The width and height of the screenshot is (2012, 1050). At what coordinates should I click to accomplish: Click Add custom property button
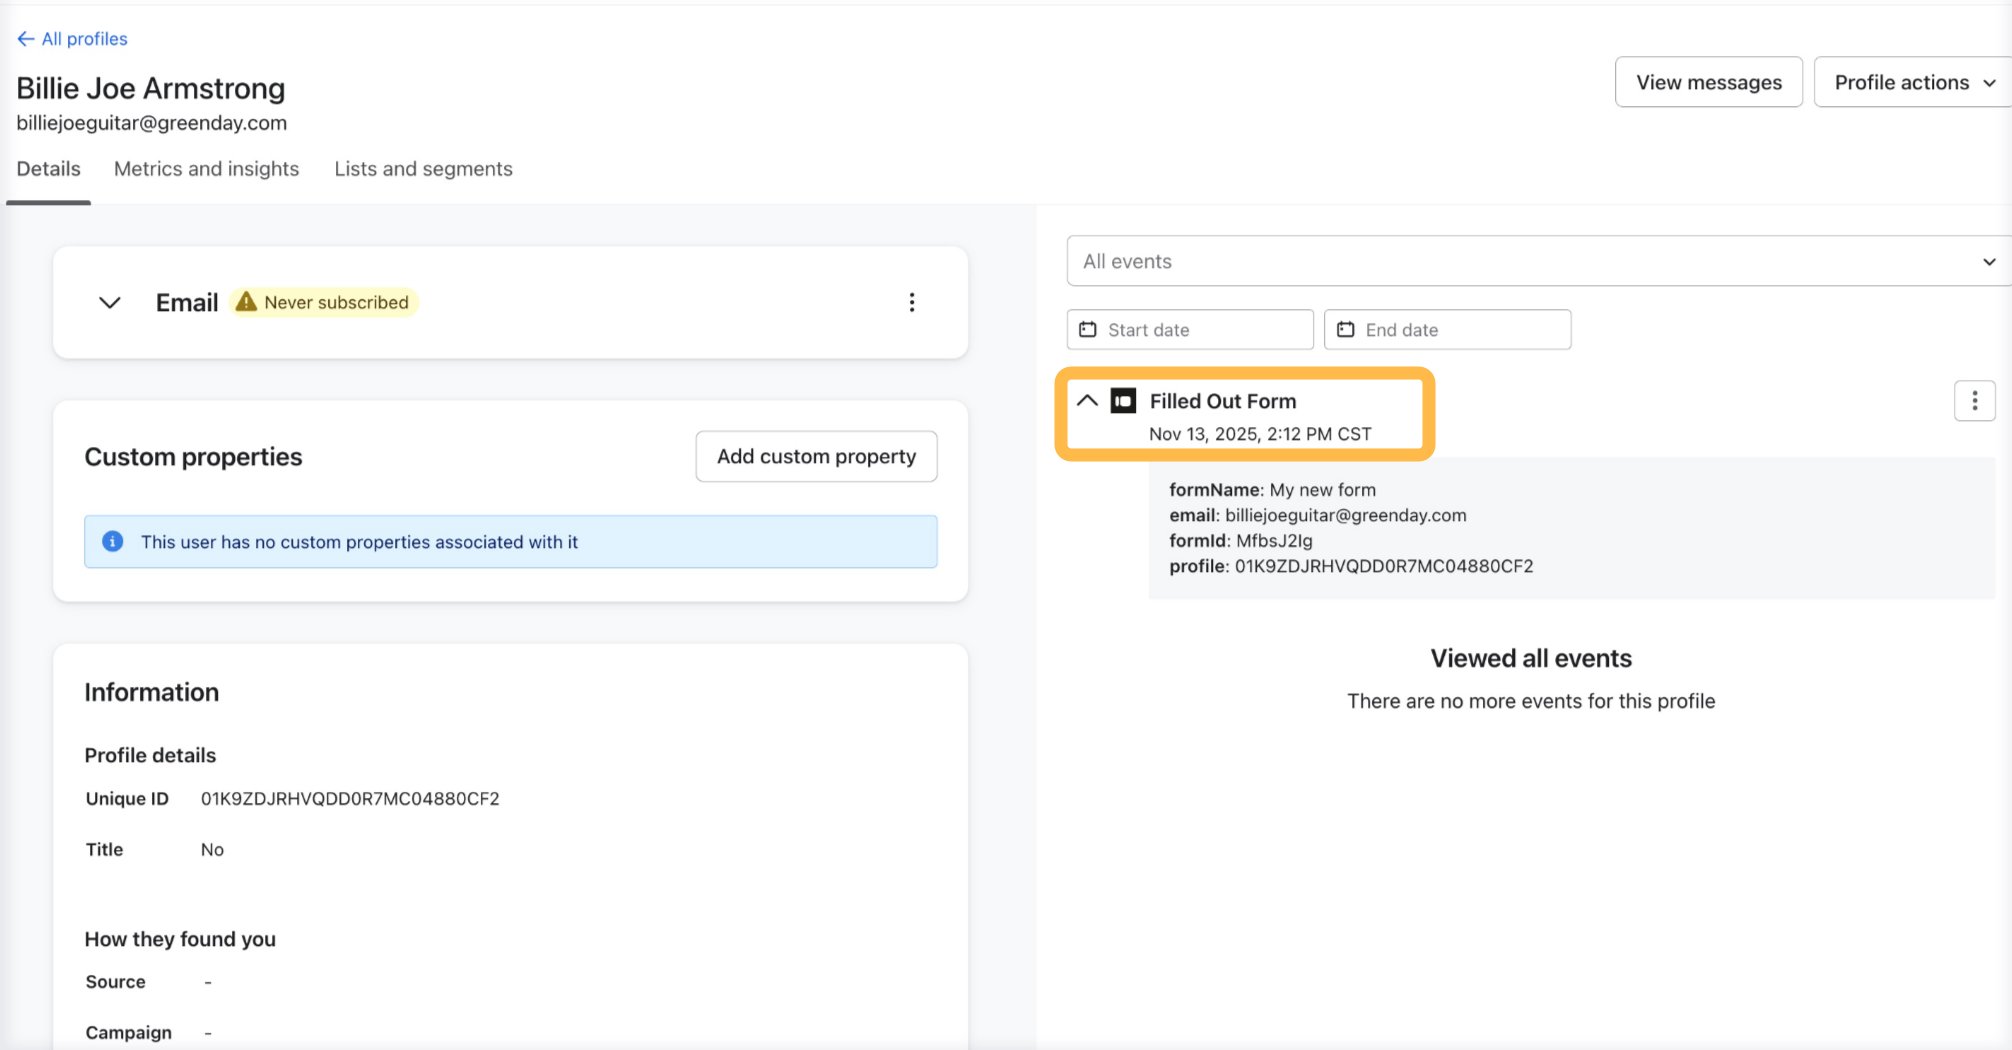816,456
